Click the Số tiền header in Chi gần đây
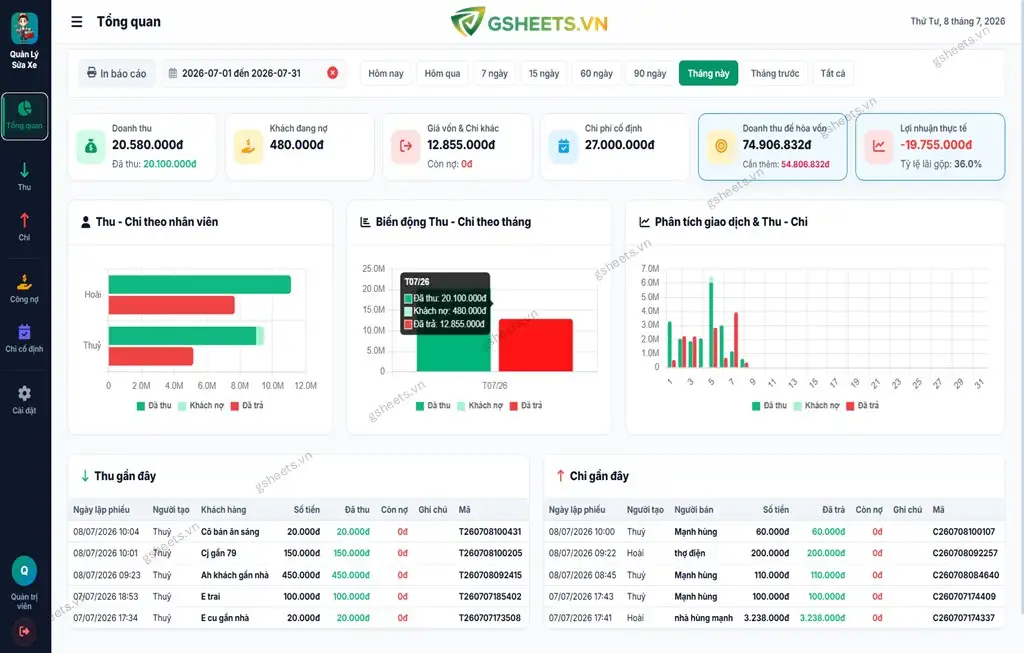 pyautogui.click(x=776, y=510)
